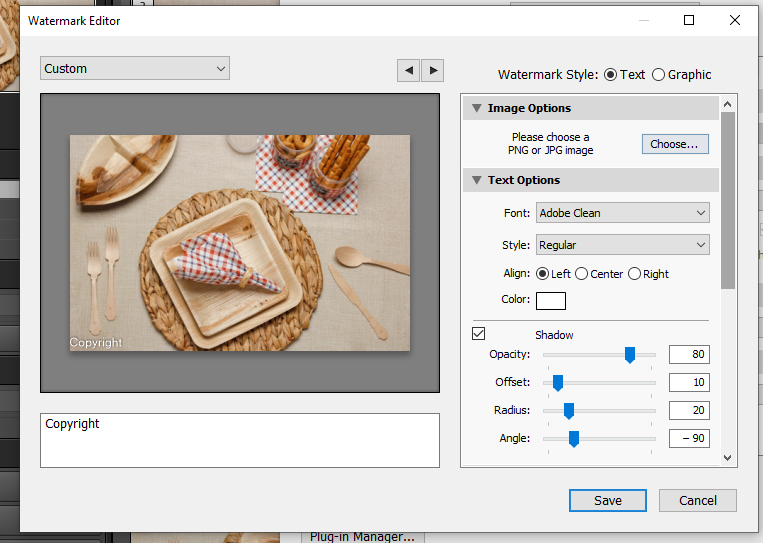Click the previous photo left arrow
The width and height of the screenshot is (763, 543).
click(x=408, y=70)
